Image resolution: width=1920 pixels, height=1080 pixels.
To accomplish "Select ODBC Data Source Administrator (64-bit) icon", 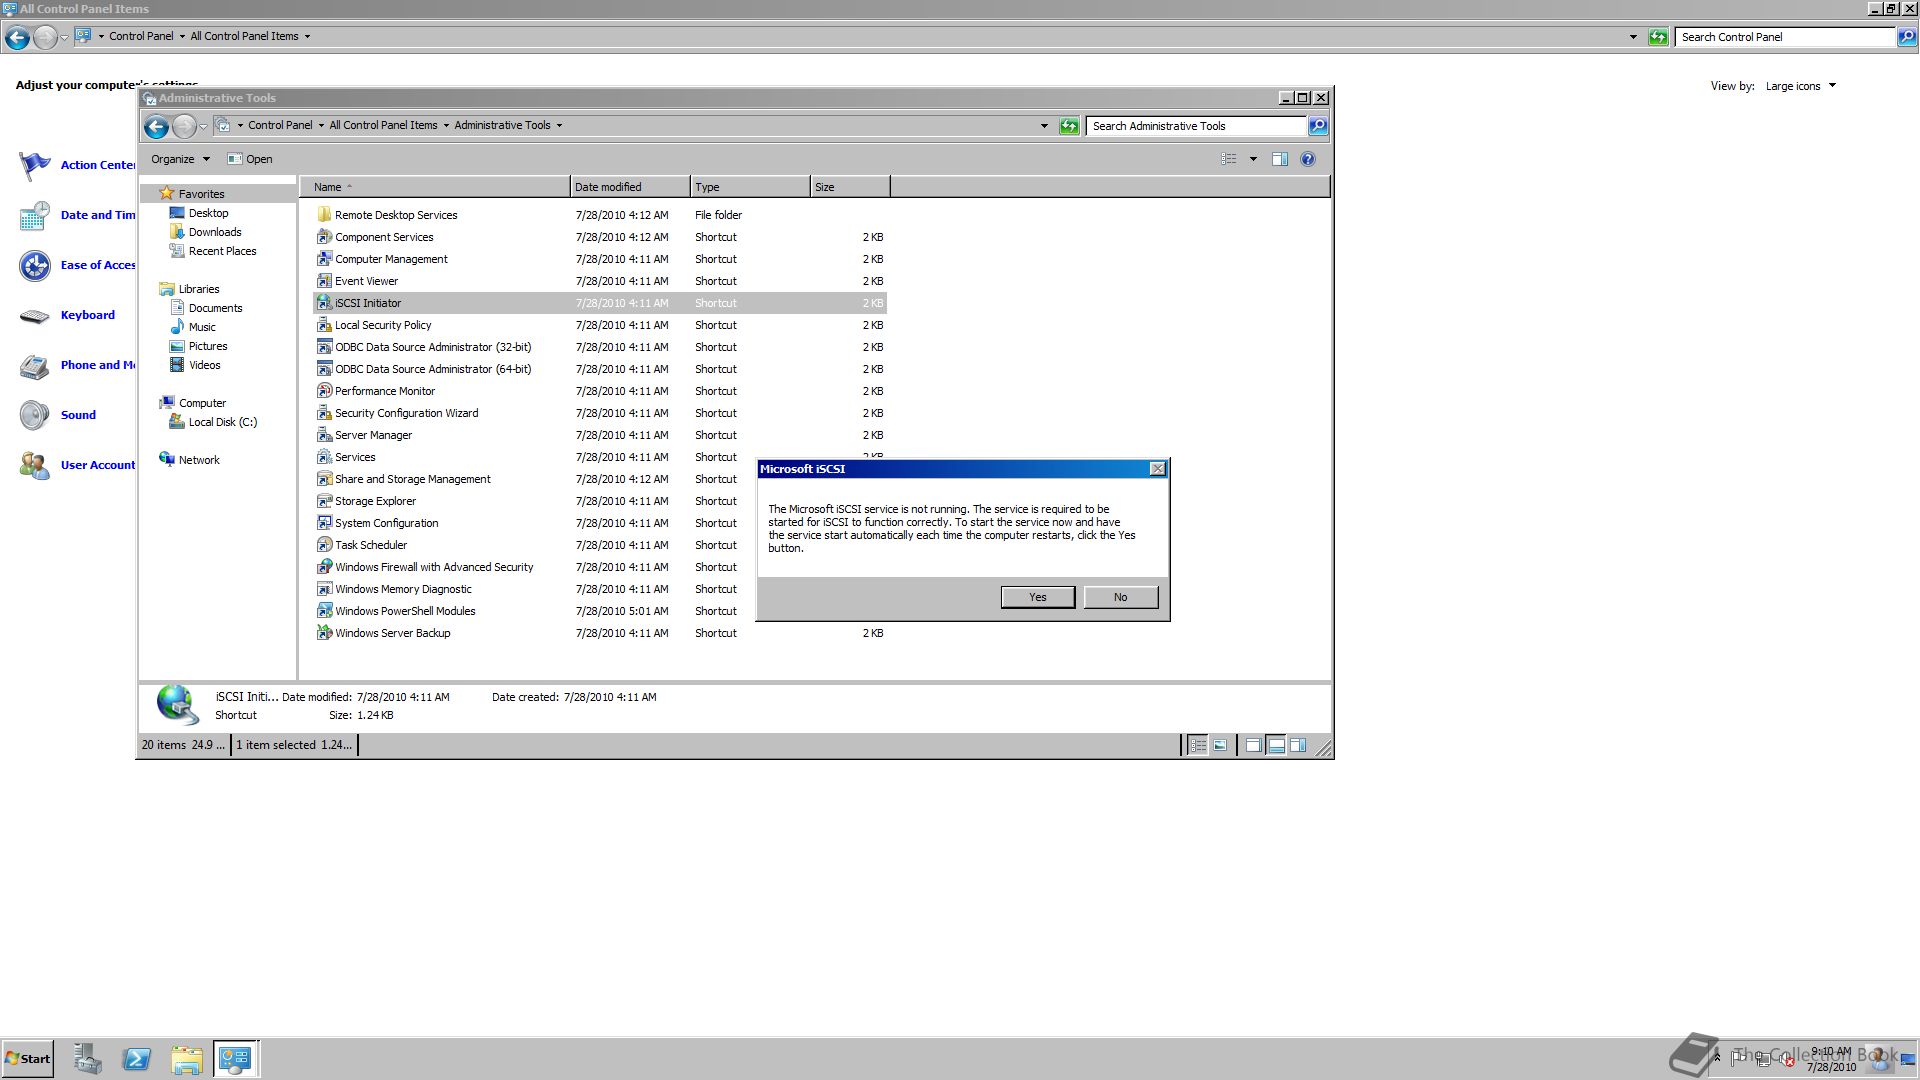I will tap(324, 369).
